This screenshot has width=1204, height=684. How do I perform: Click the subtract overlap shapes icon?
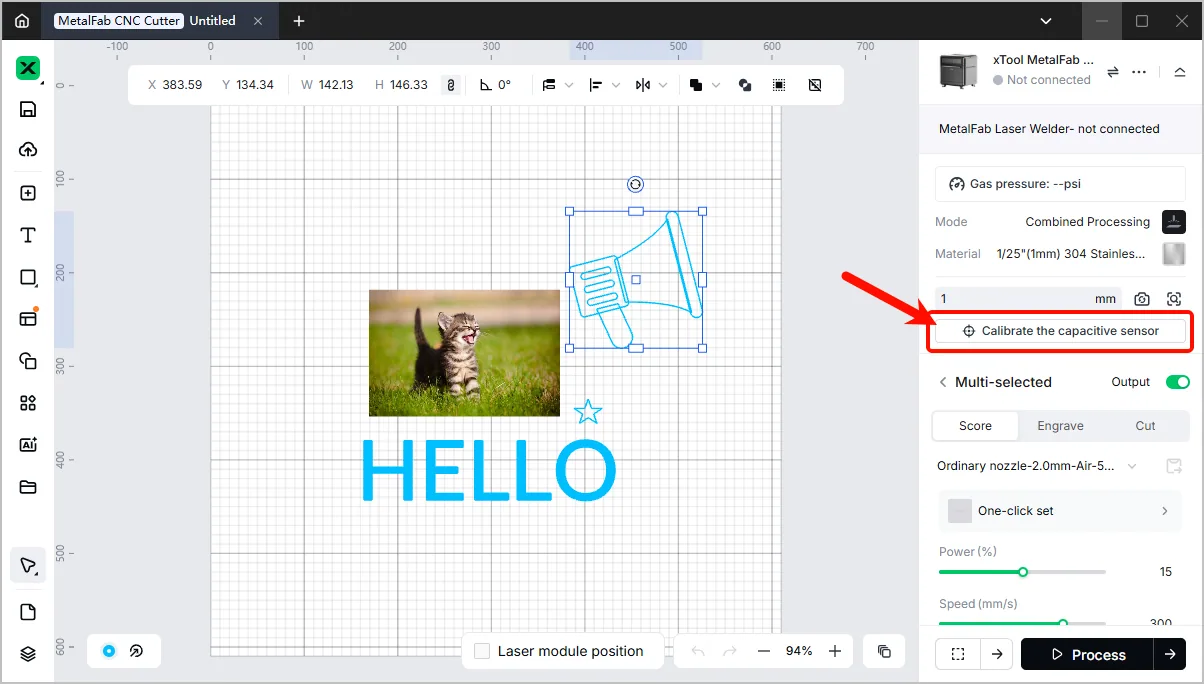pos(745,85)
